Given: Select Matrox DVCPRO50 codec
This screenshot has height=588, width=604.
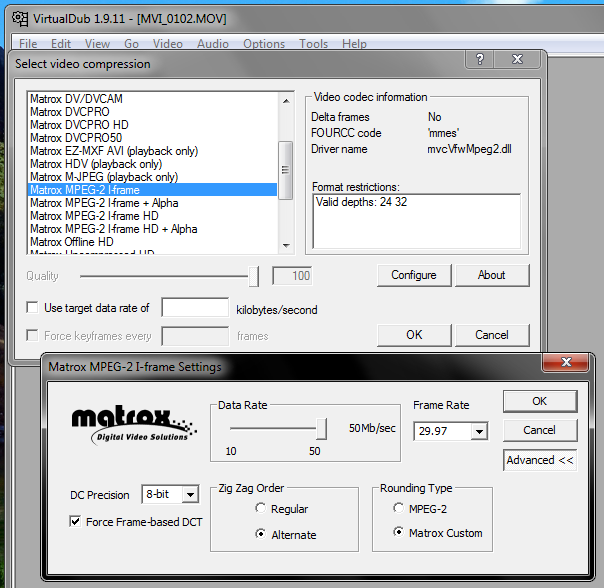Looking at the screenshot, I should pyautogui.click(x=153, y=138).
